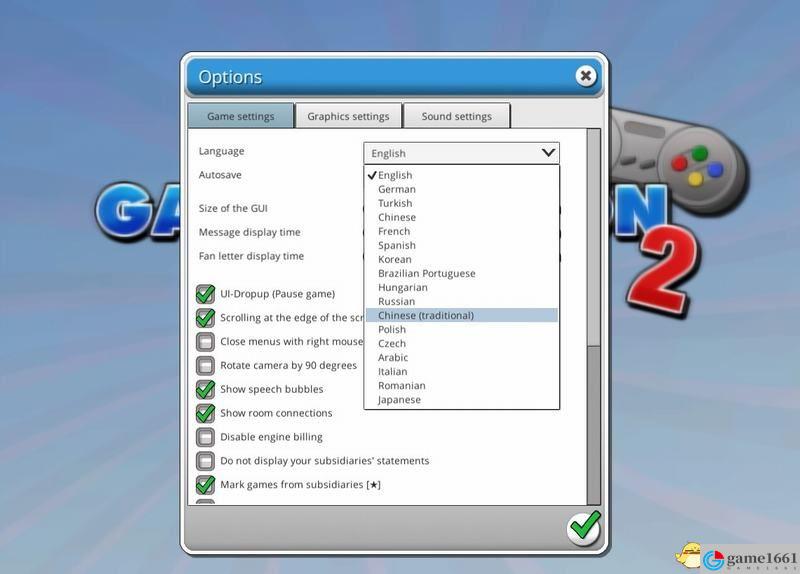The width and height of the screenshot is (800, 574).
Task: Disable Show speech bubbles checkbox
Action: [x=205, y=389]
